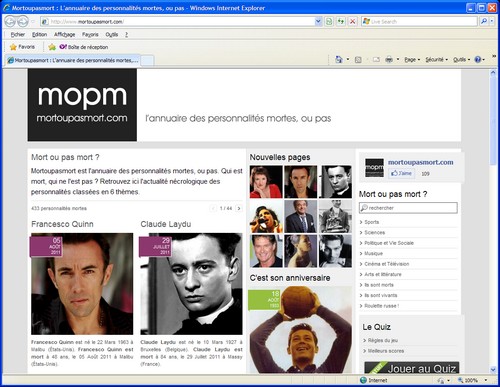This screenshot has height=387, width=500.
Task: Click the J'aime thumbs-up button
Action: (x=401, y=173)
